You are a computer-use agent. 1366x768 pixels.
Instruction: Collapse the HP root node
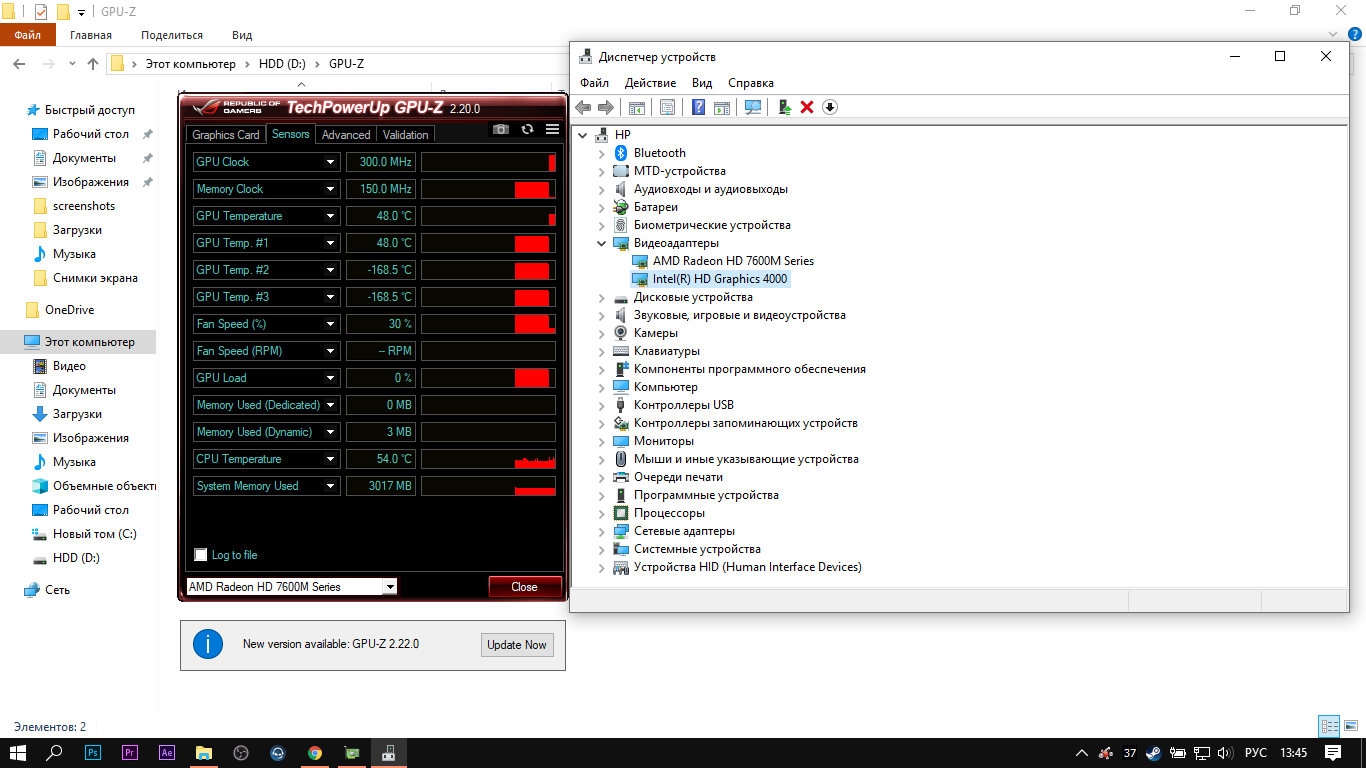coord(582,135)
